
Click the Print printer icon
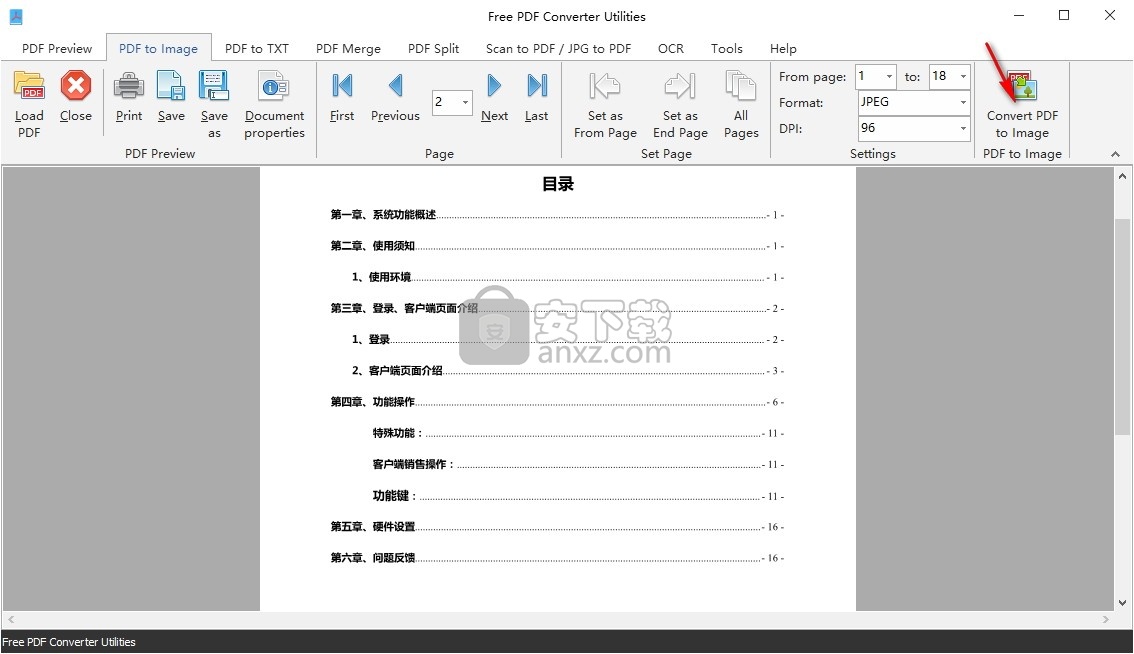pyautogui.click(x=129, y=86)
